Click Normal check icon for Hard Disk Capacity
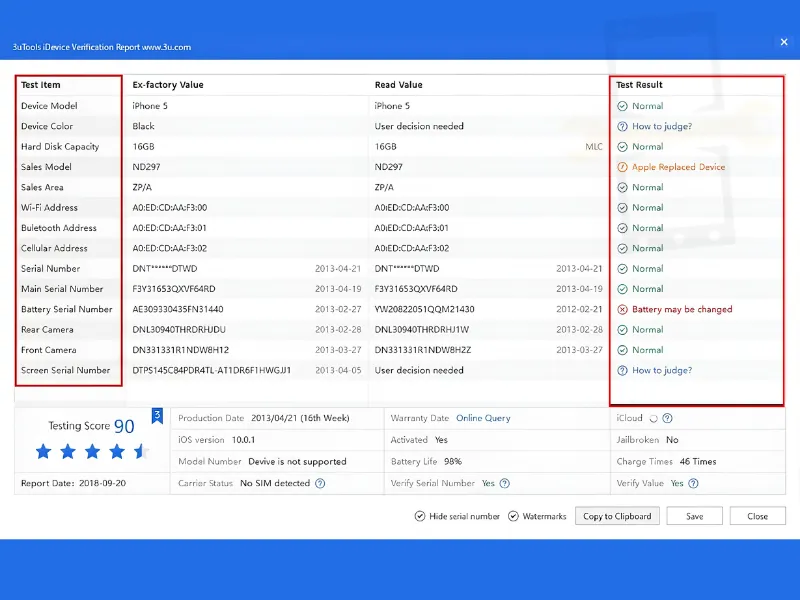 pos(622,147)
